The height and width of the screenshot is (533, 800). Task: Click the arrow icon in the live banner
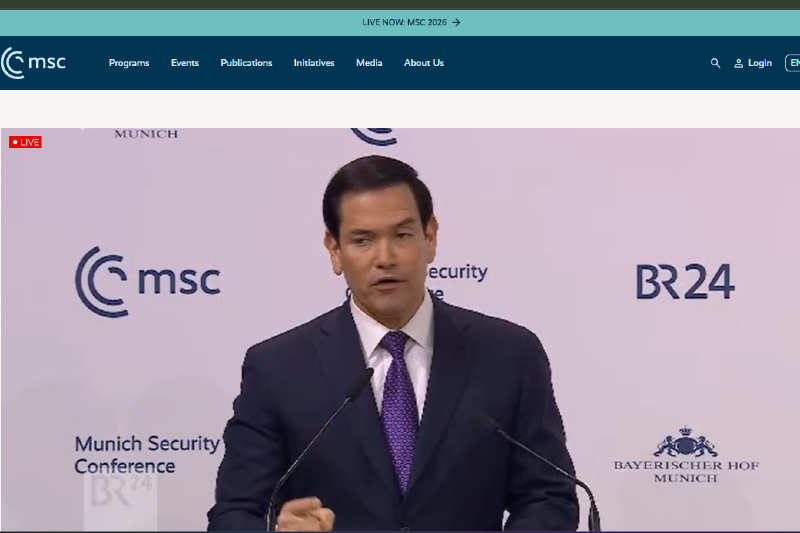(456, 22)
